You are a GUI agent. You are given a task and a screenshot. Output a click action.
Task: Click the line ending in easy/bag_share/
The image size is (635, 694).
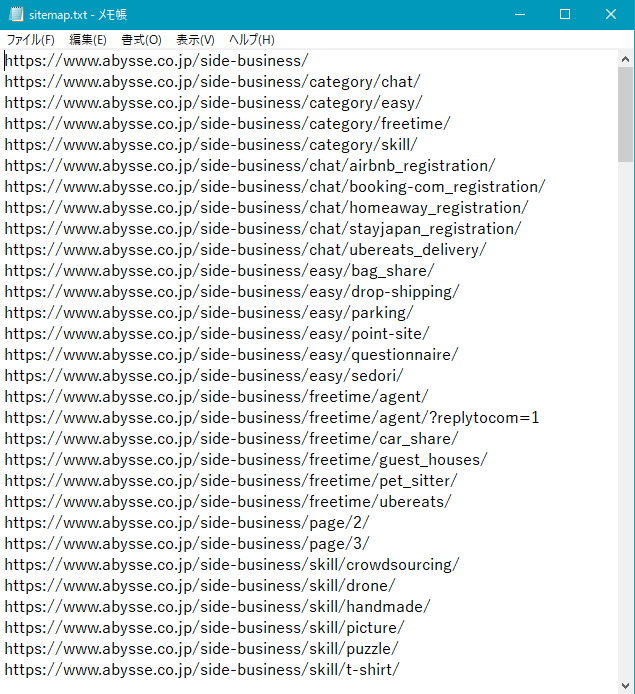pos(219,271)
